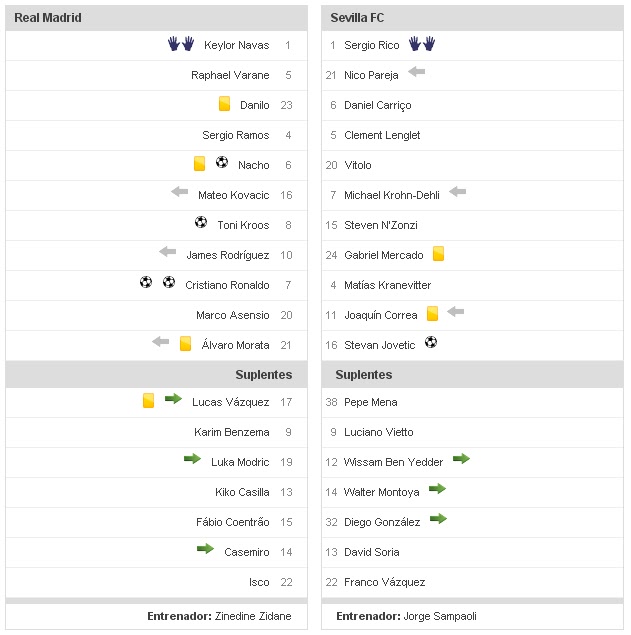Click Sergio Rico goalkeeper gloves icon
This screenshot has width=631, height=635.
pyautogui.click(x=422, y=44)
